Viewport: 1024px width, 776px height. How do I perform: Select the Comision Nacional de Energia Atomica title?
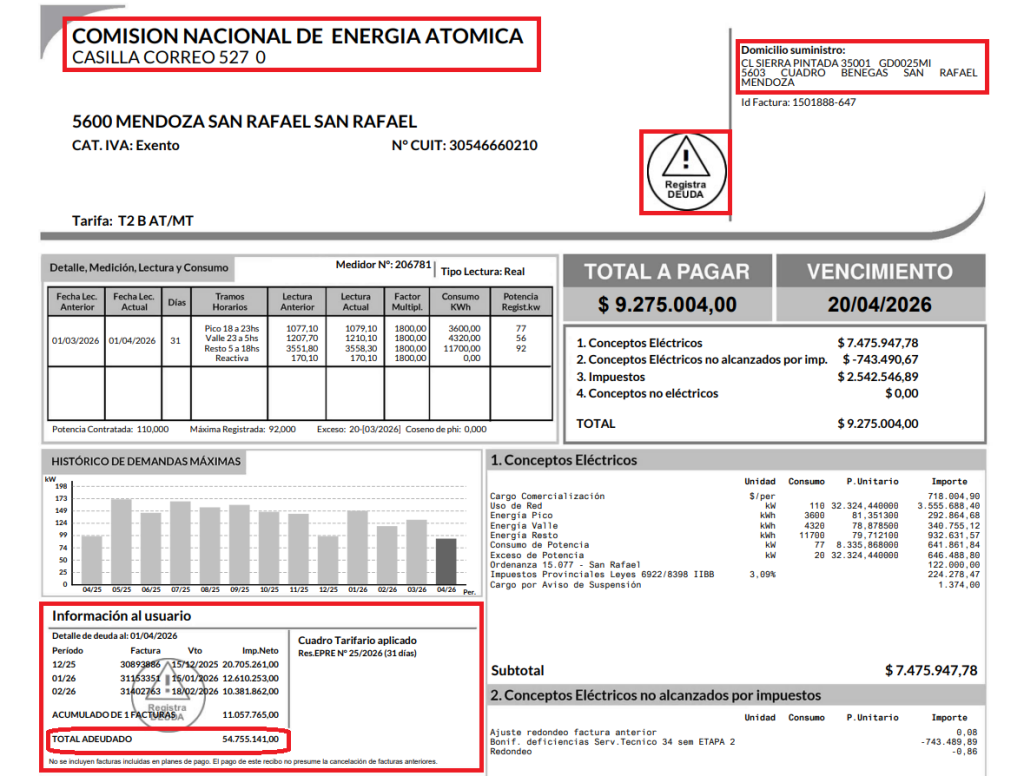298,37
